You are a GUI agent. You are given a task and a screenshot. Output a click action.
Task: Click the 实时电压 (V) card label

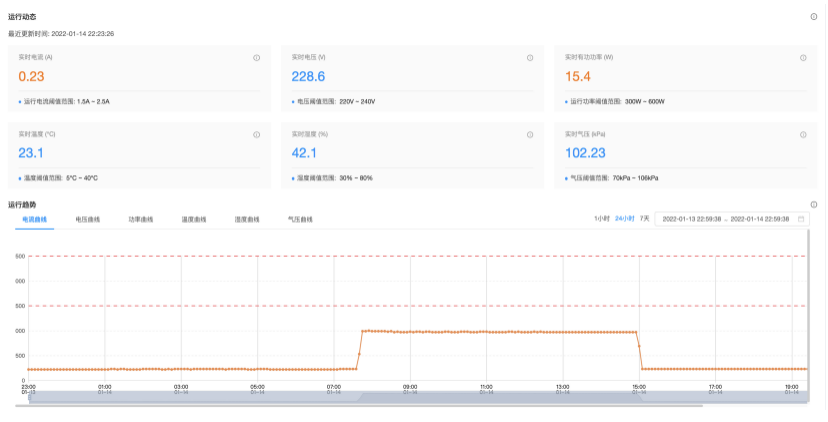(x=308, y=57)
